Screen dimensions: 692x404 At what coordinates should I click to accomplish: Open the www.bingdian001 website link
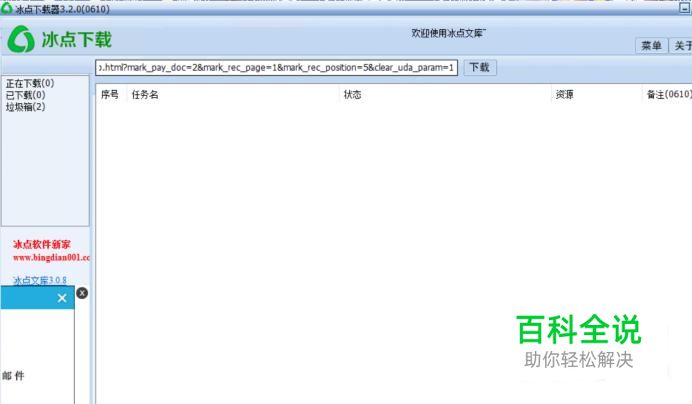tap(51, 257)
